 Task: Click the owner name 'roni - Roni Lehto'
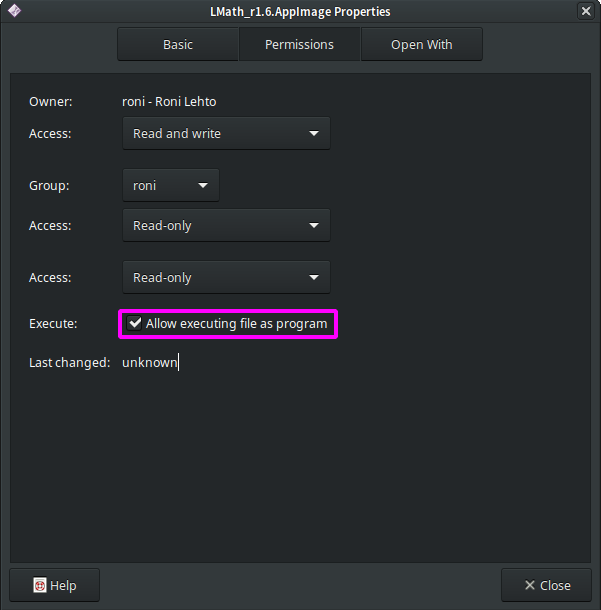(x=169, y=102)
